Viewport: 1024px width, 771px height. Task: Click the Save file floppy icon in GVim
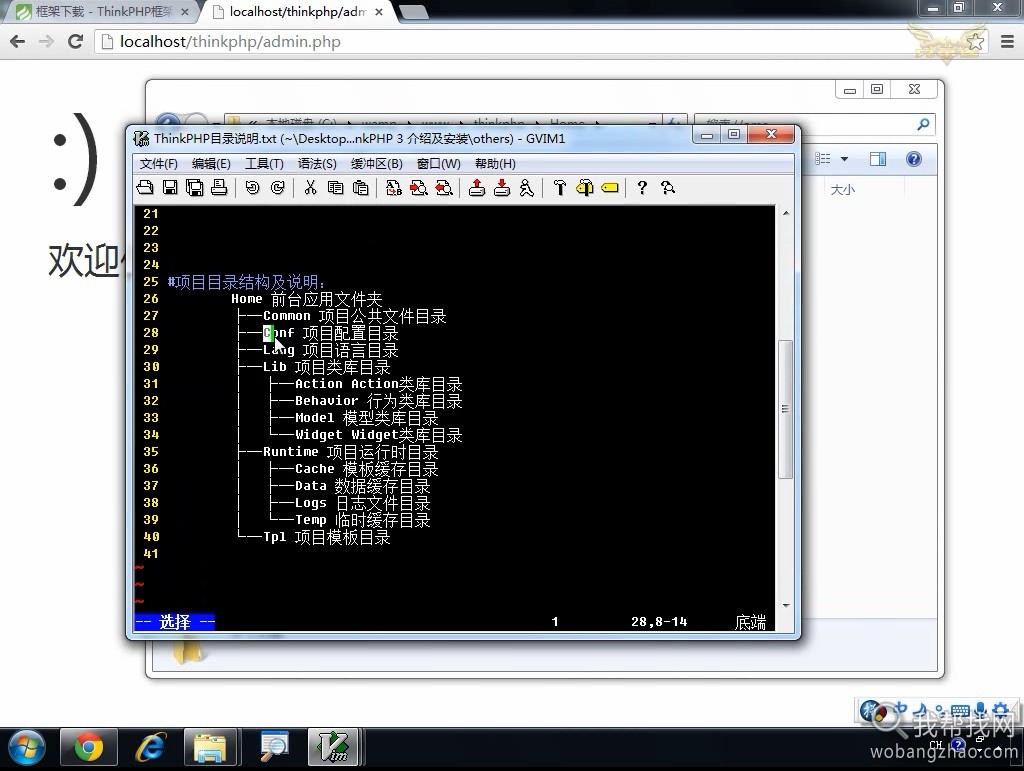(x=170, y=188)
